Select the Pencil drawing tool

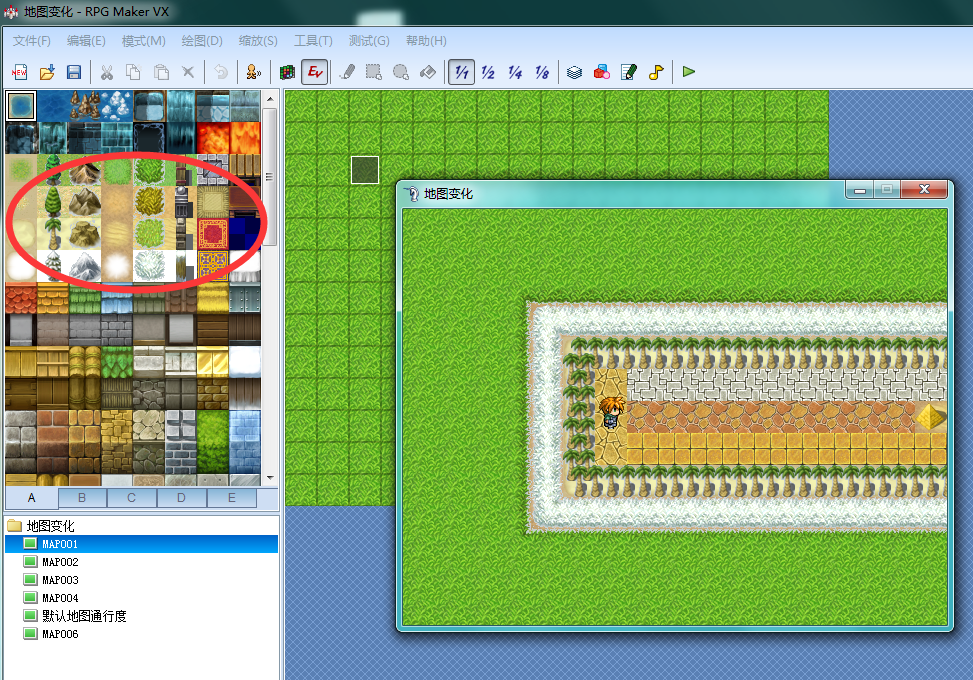[348, 72]
